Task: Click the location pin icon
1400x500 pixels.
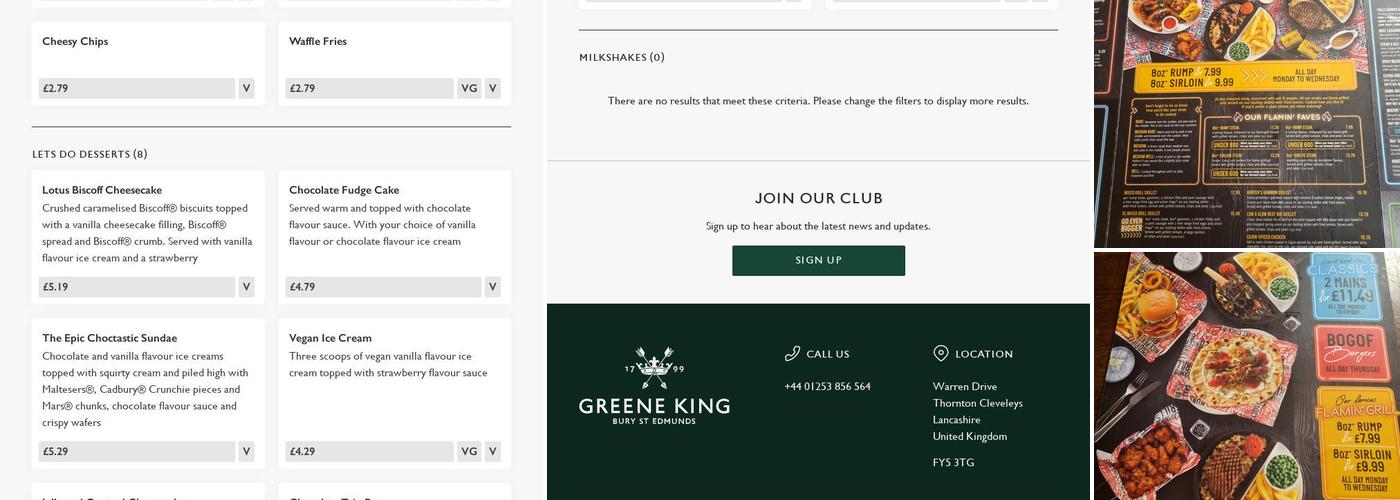Action: click(940, 353)
